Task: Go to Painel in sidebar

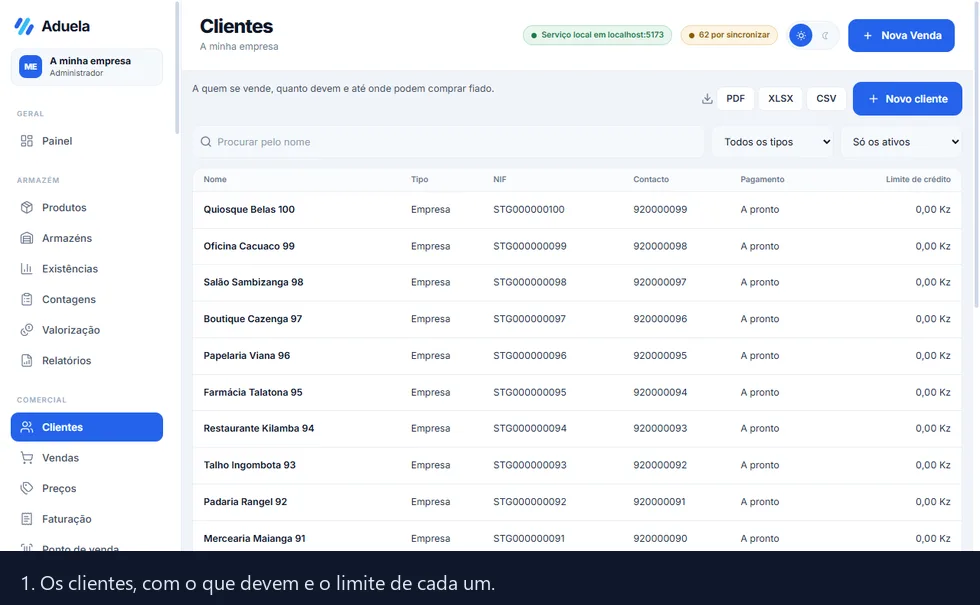Action: click(x=87, y=141)
